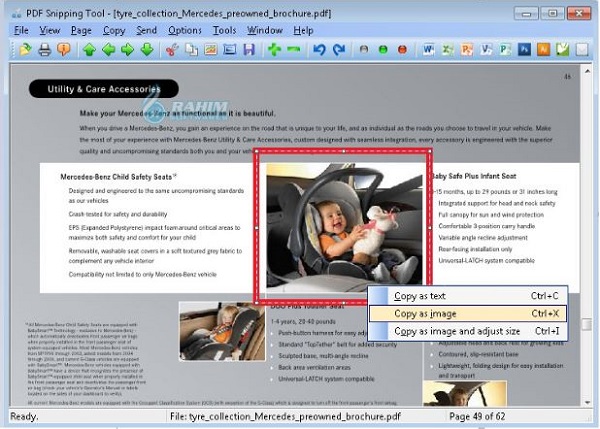The height and width of the screenshot is (429, 600).
Task: Click the 'Universal-LATCH system compatible' infant seat line
Action: coord(486,261)
